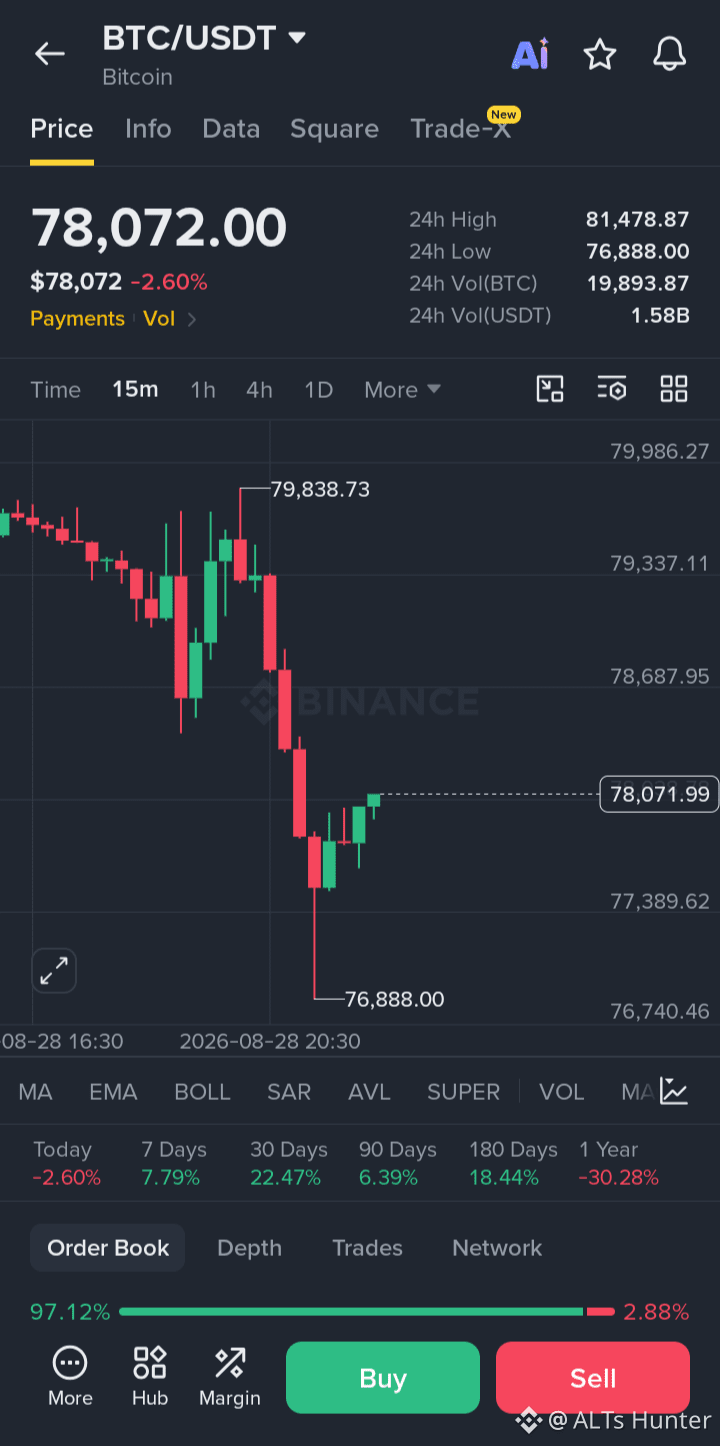Select the Time chart interval
The width and height of the screenshot is (720, 1446).
(x=55, y=390)
